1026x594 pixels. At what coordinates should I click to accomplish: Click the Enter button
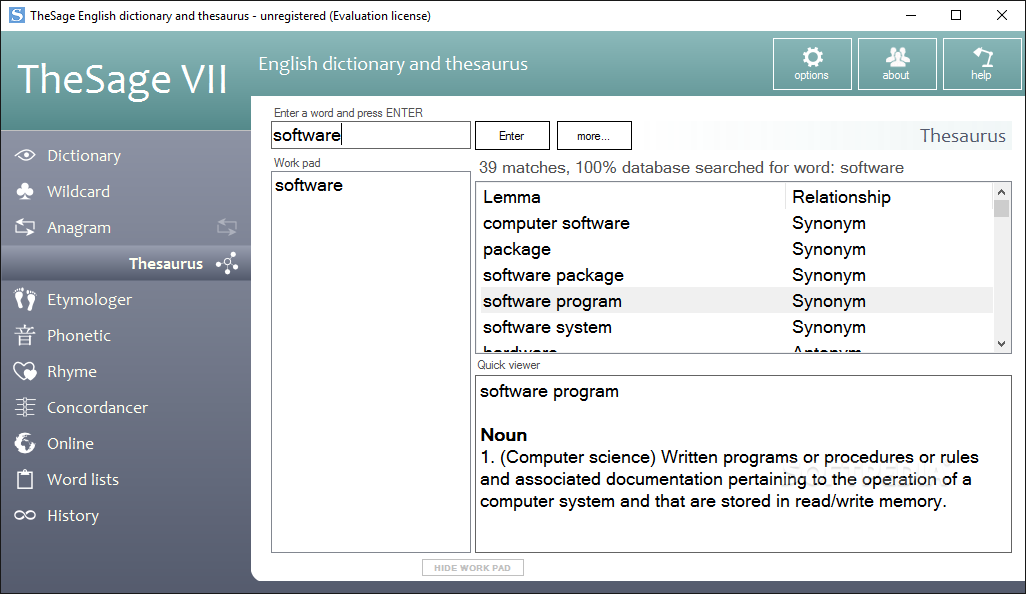coord(512,135)
